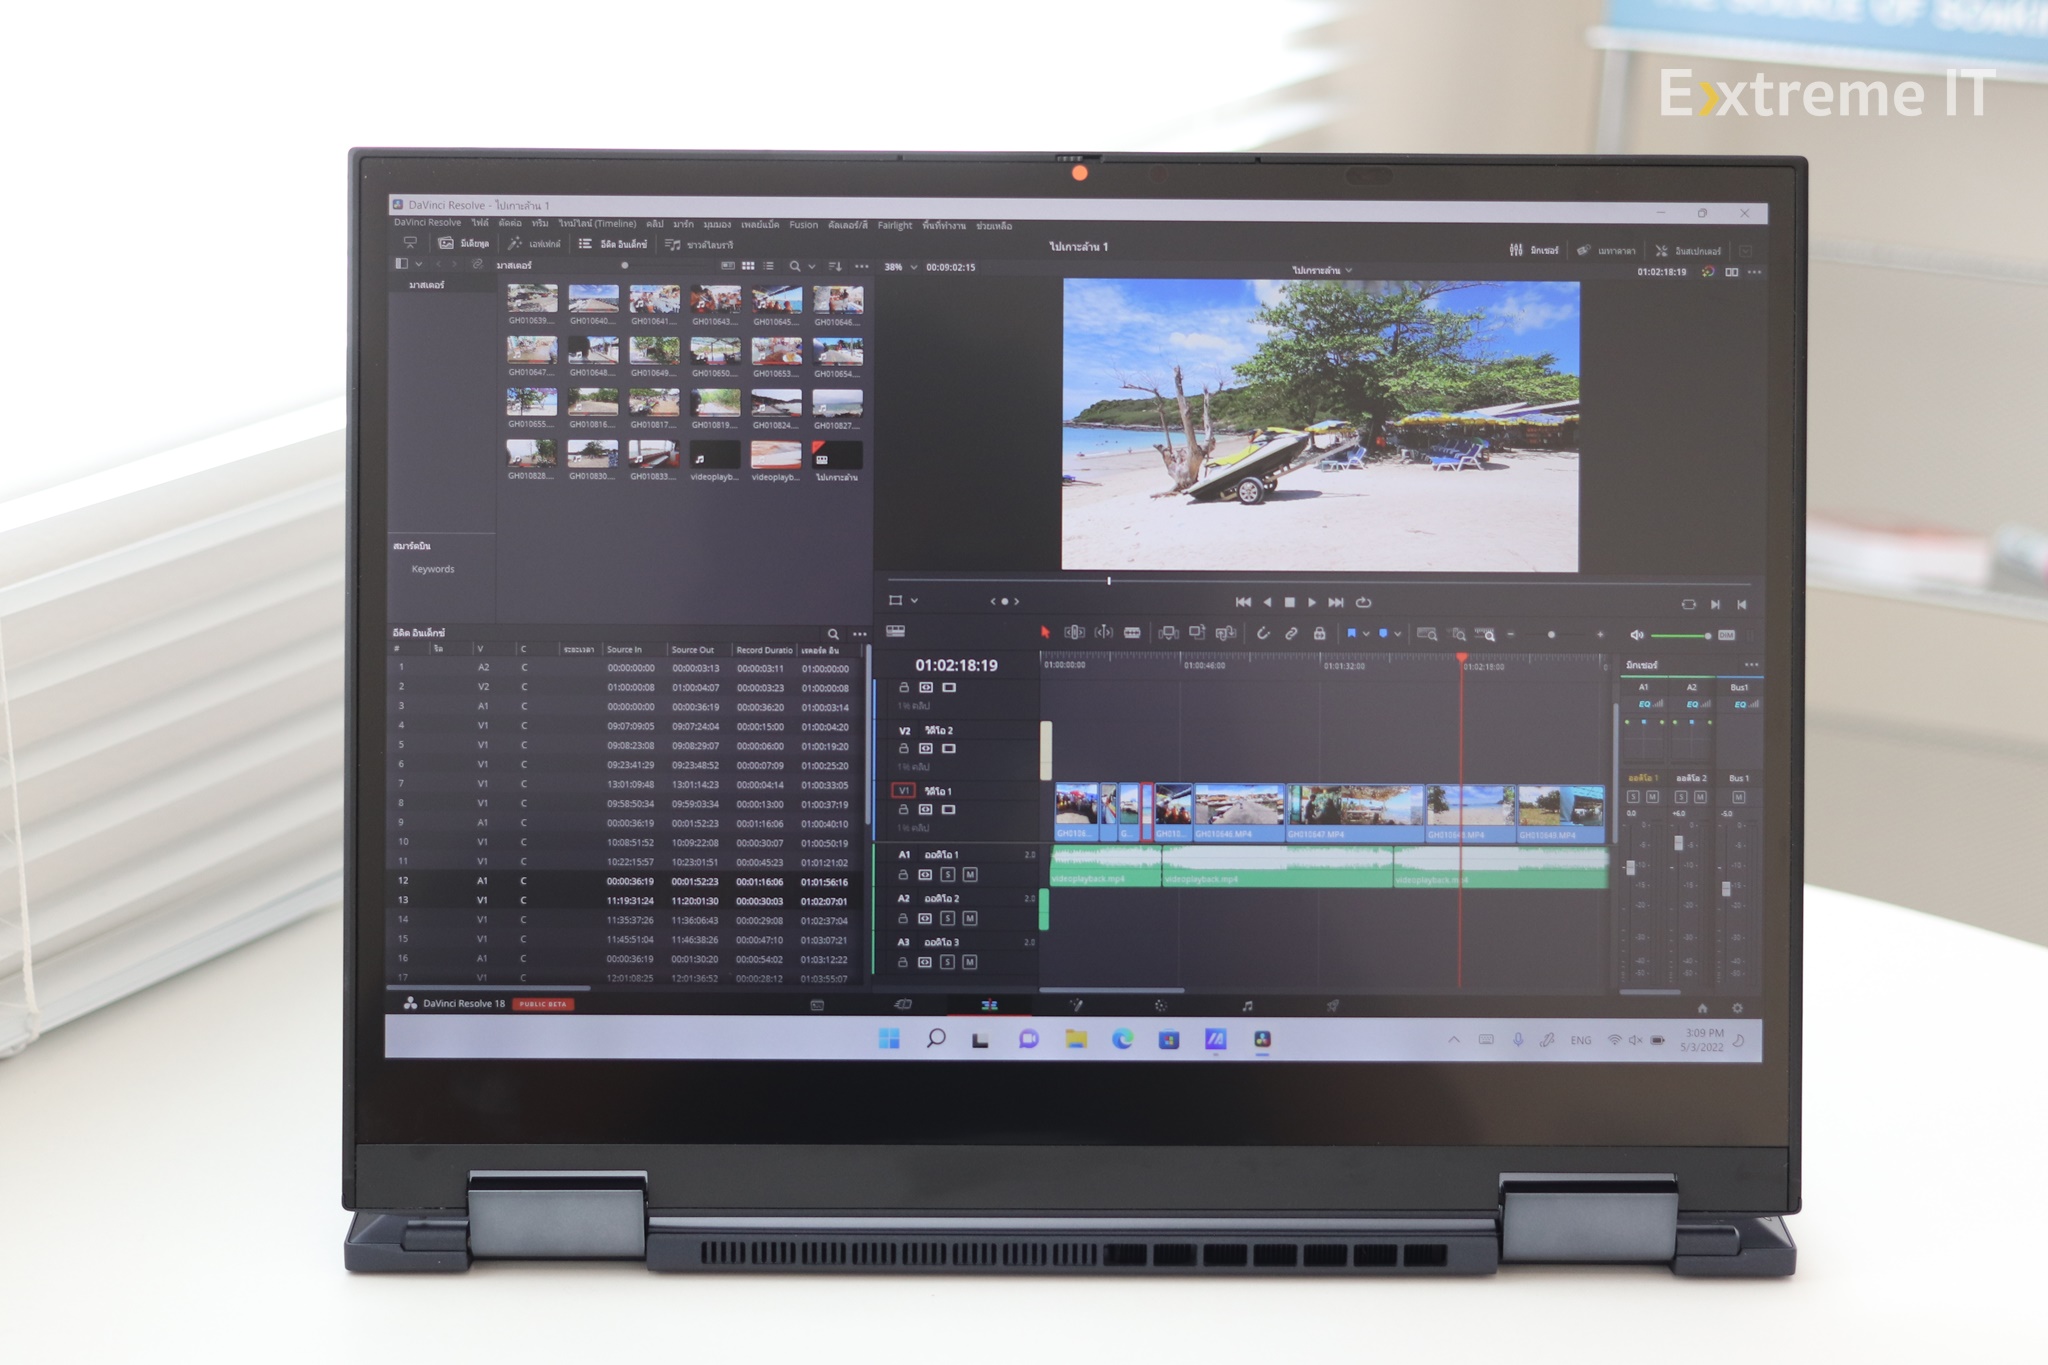Viewport: 2048px width, 1365px height.
Task: Disable the V1 video track
Action: (949, 810)
